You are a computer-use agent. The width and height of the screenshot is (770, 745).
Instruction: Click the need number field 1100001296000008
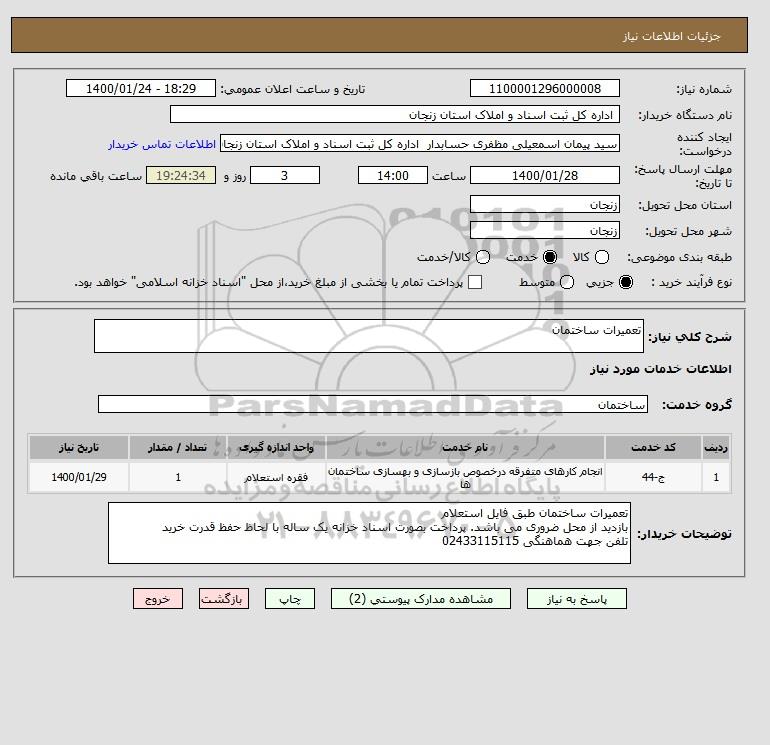click(x=545, y=88)
